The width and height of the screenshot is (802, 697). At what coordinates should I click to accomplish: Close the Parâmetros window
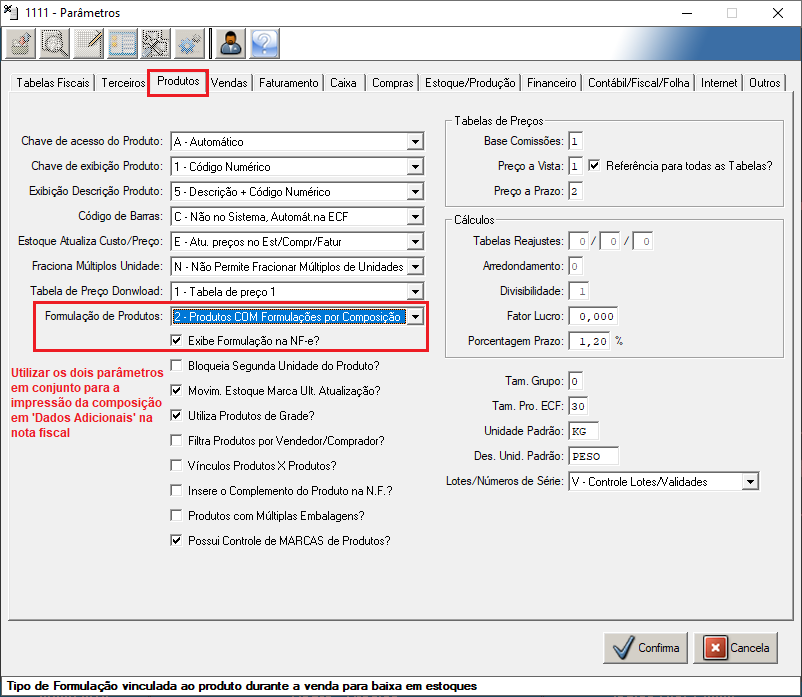coord(777,13)
